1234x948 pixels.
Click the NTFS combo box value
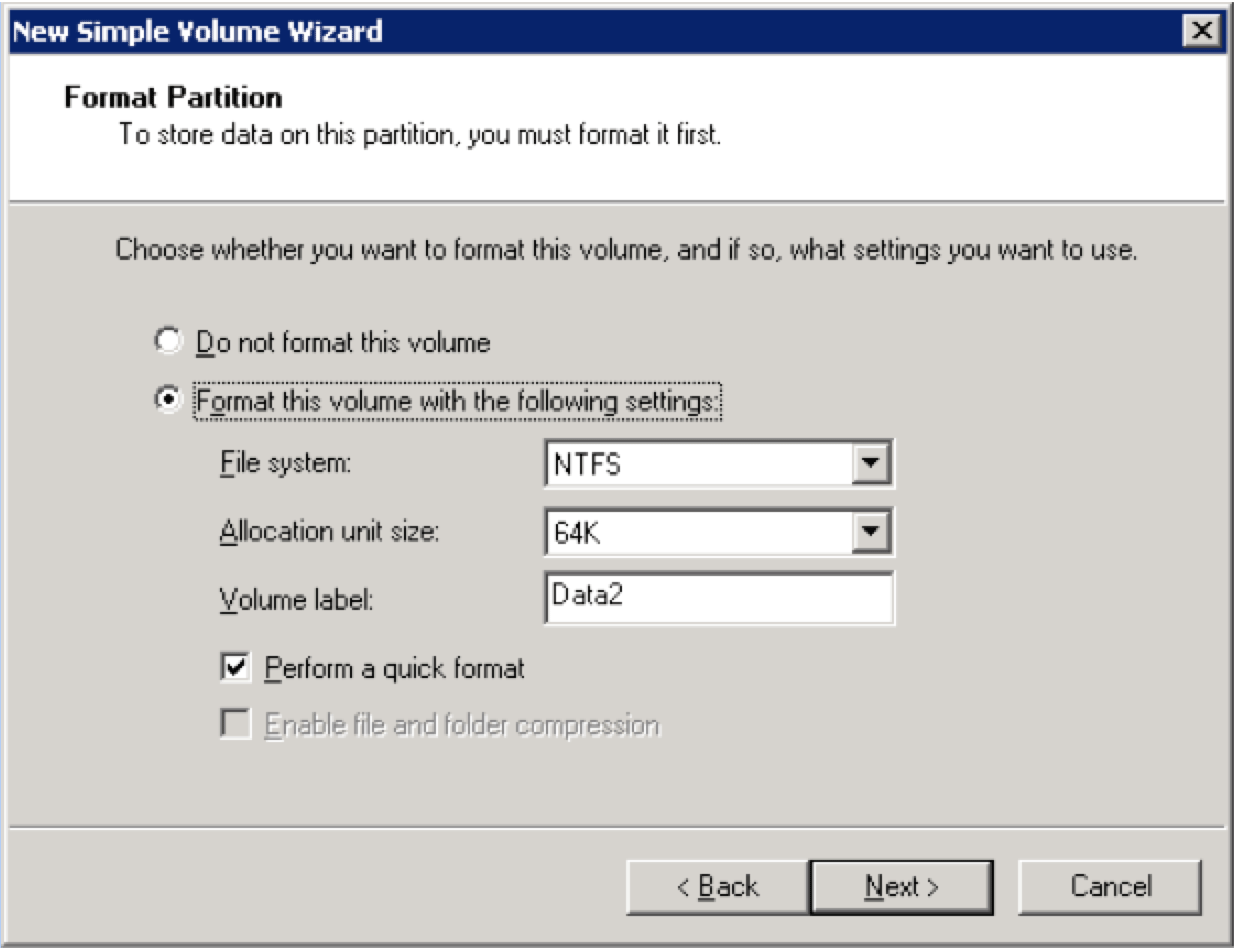click(x=698, y=465)
